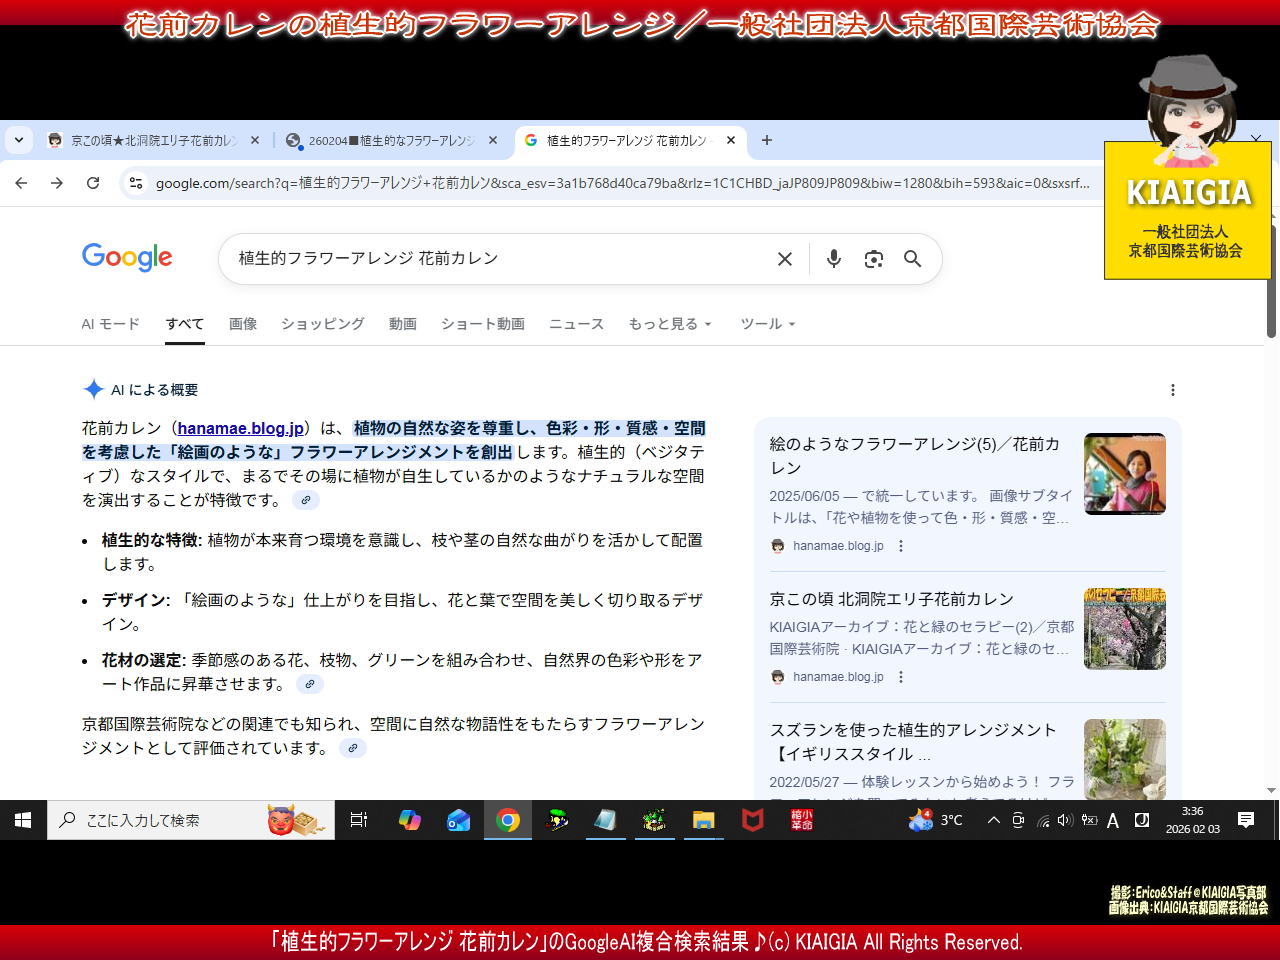Open the hanamae.blog.jp link in AI overview

(x=241, y=428)
